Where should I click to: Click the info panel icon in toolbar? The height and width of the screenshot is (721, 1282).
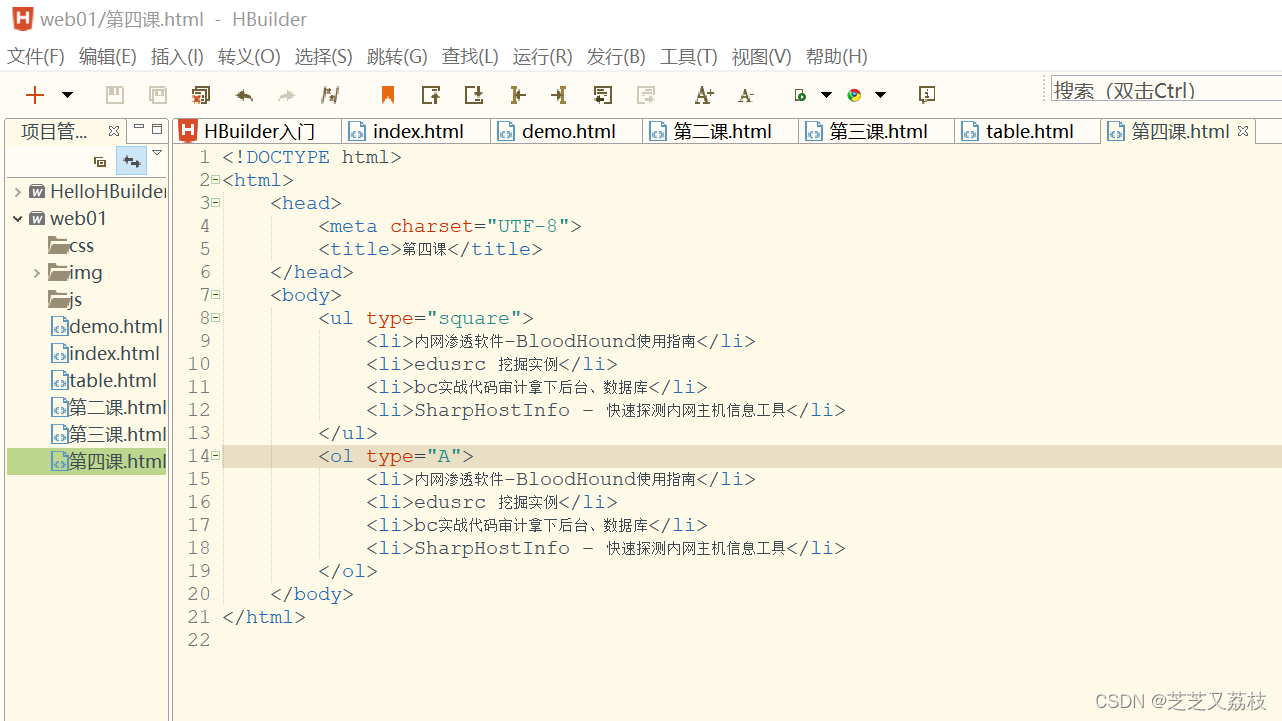coord(927,95)
